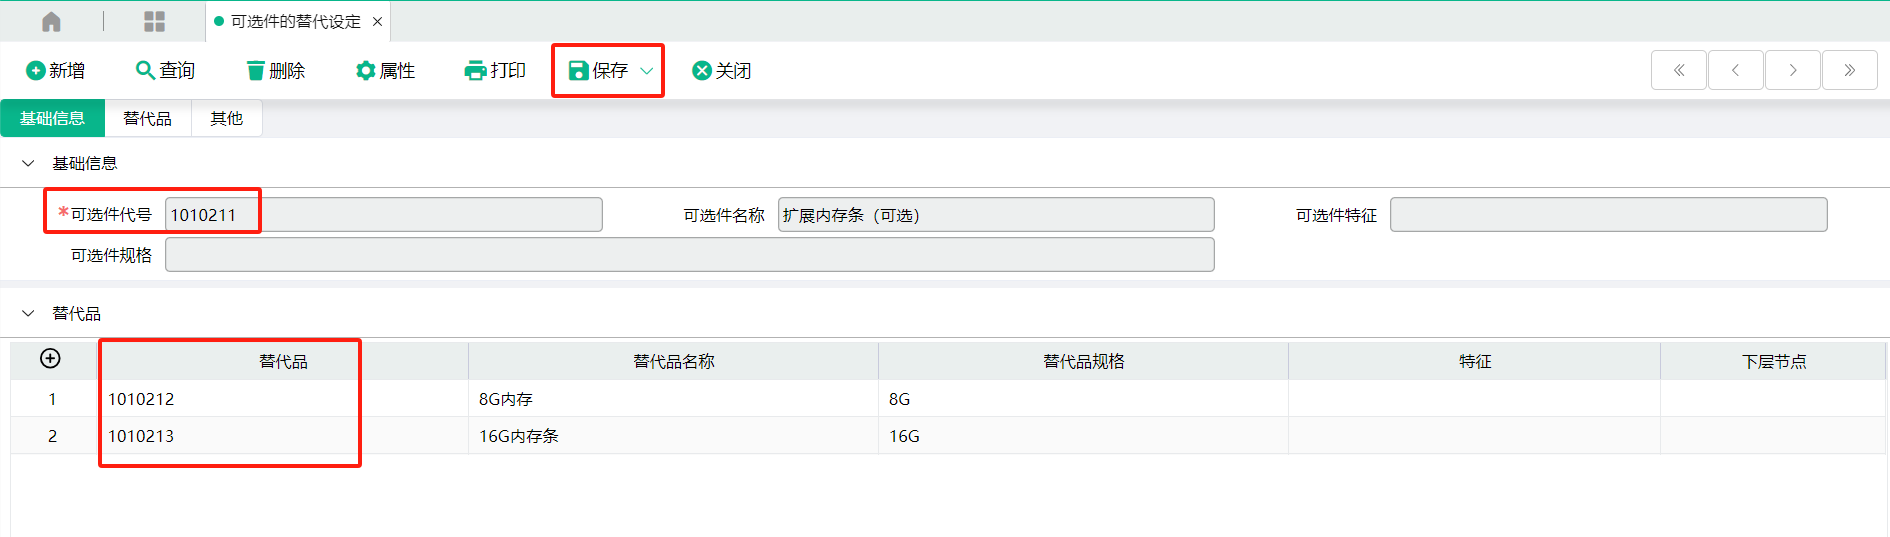Switch to the 替代品 tab

pyautogui.click(x=147, y=118)
